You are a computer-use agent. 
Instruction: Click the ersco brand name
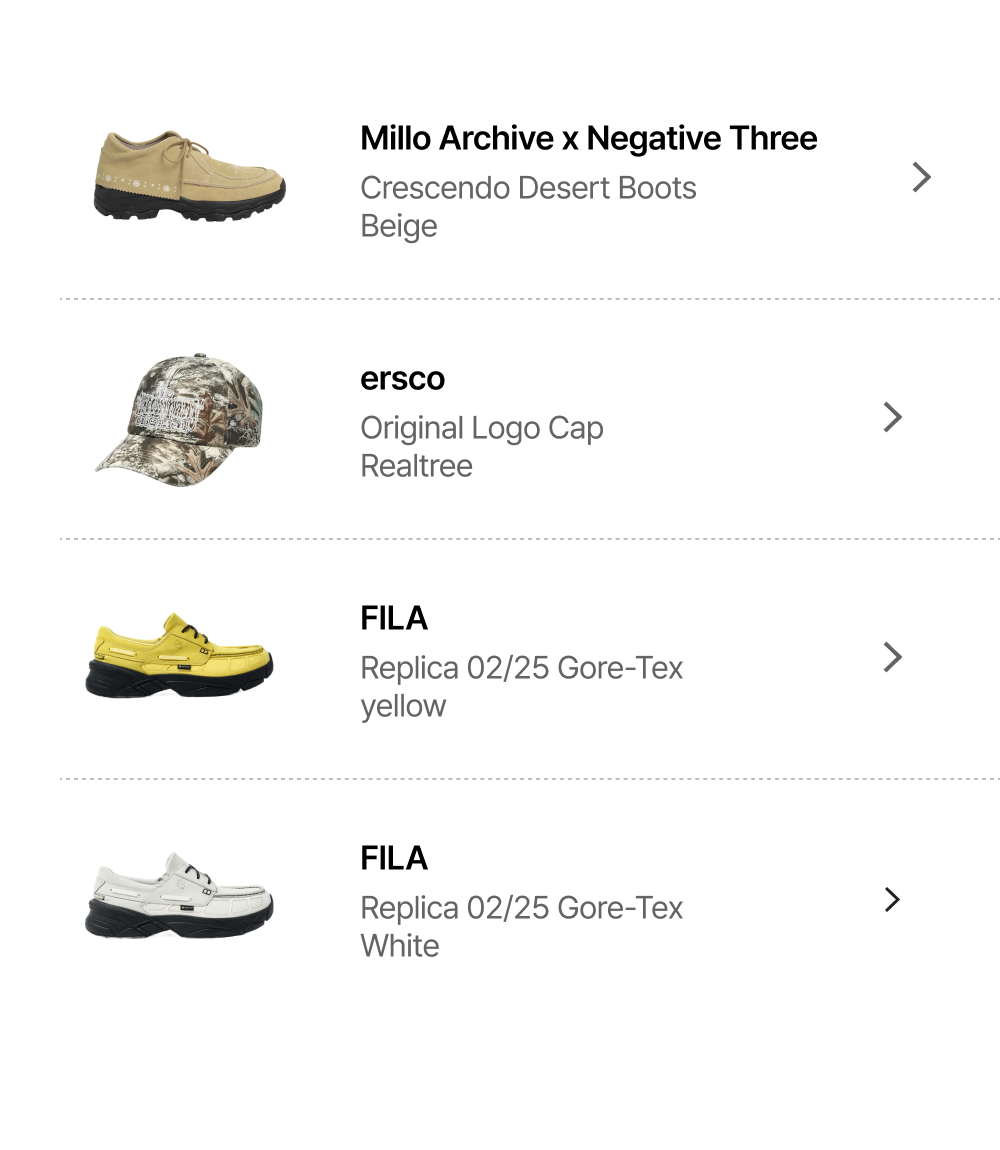click(402, 379)
